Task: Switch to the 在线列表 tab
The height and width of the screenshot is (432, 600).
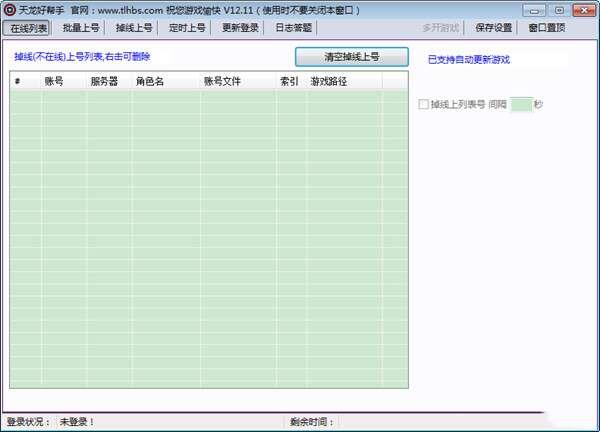Action: pyautogui.click(x=29, y=28)
